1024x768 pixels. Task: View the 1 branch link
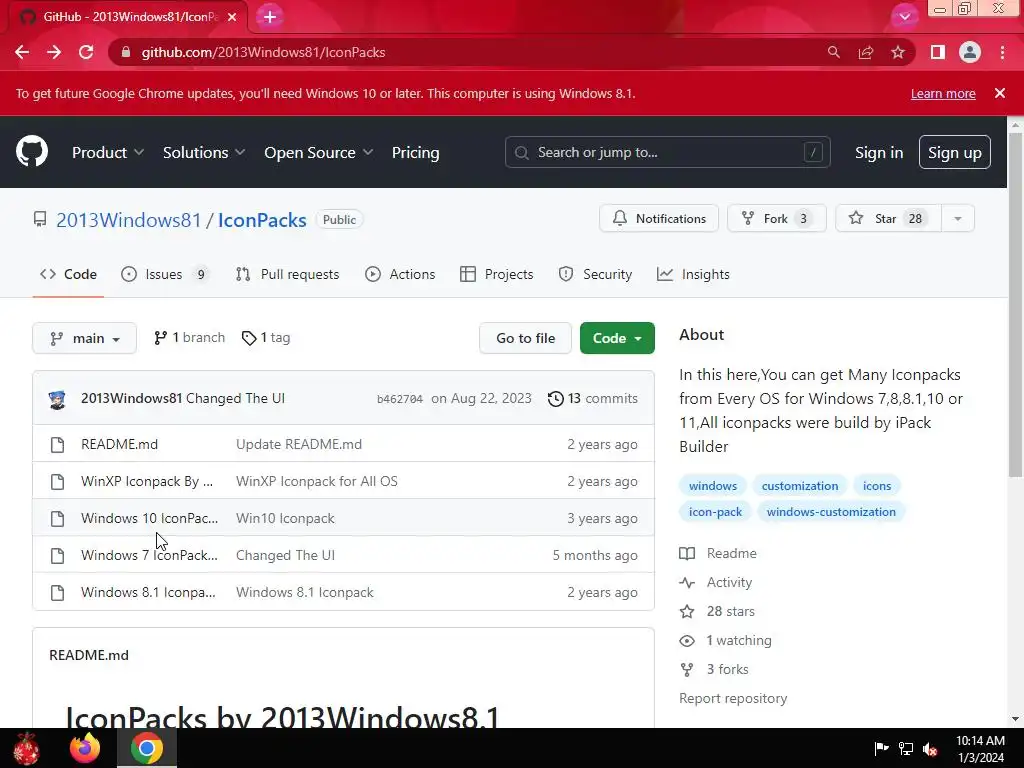point(189,338)
